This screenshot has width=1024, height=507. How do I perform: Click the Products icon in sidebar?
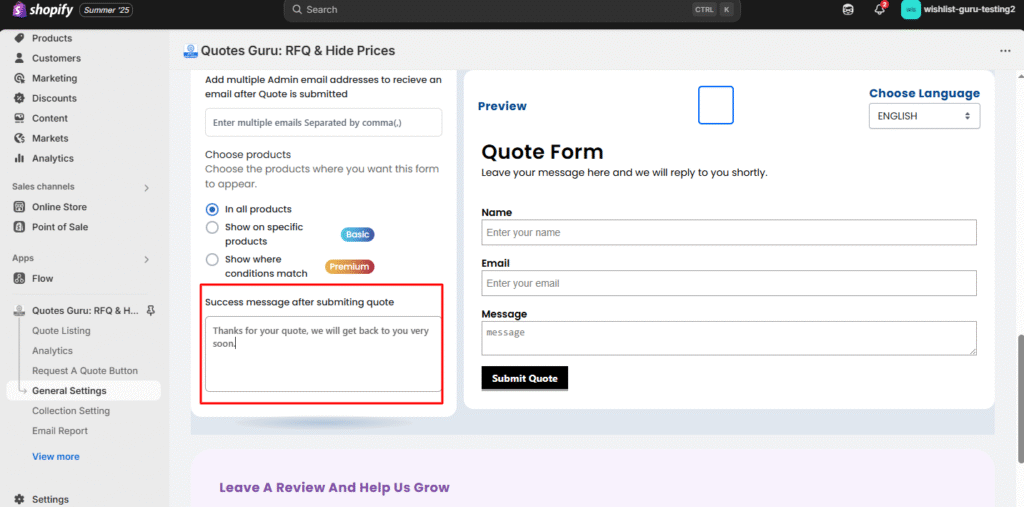[19, 38]
